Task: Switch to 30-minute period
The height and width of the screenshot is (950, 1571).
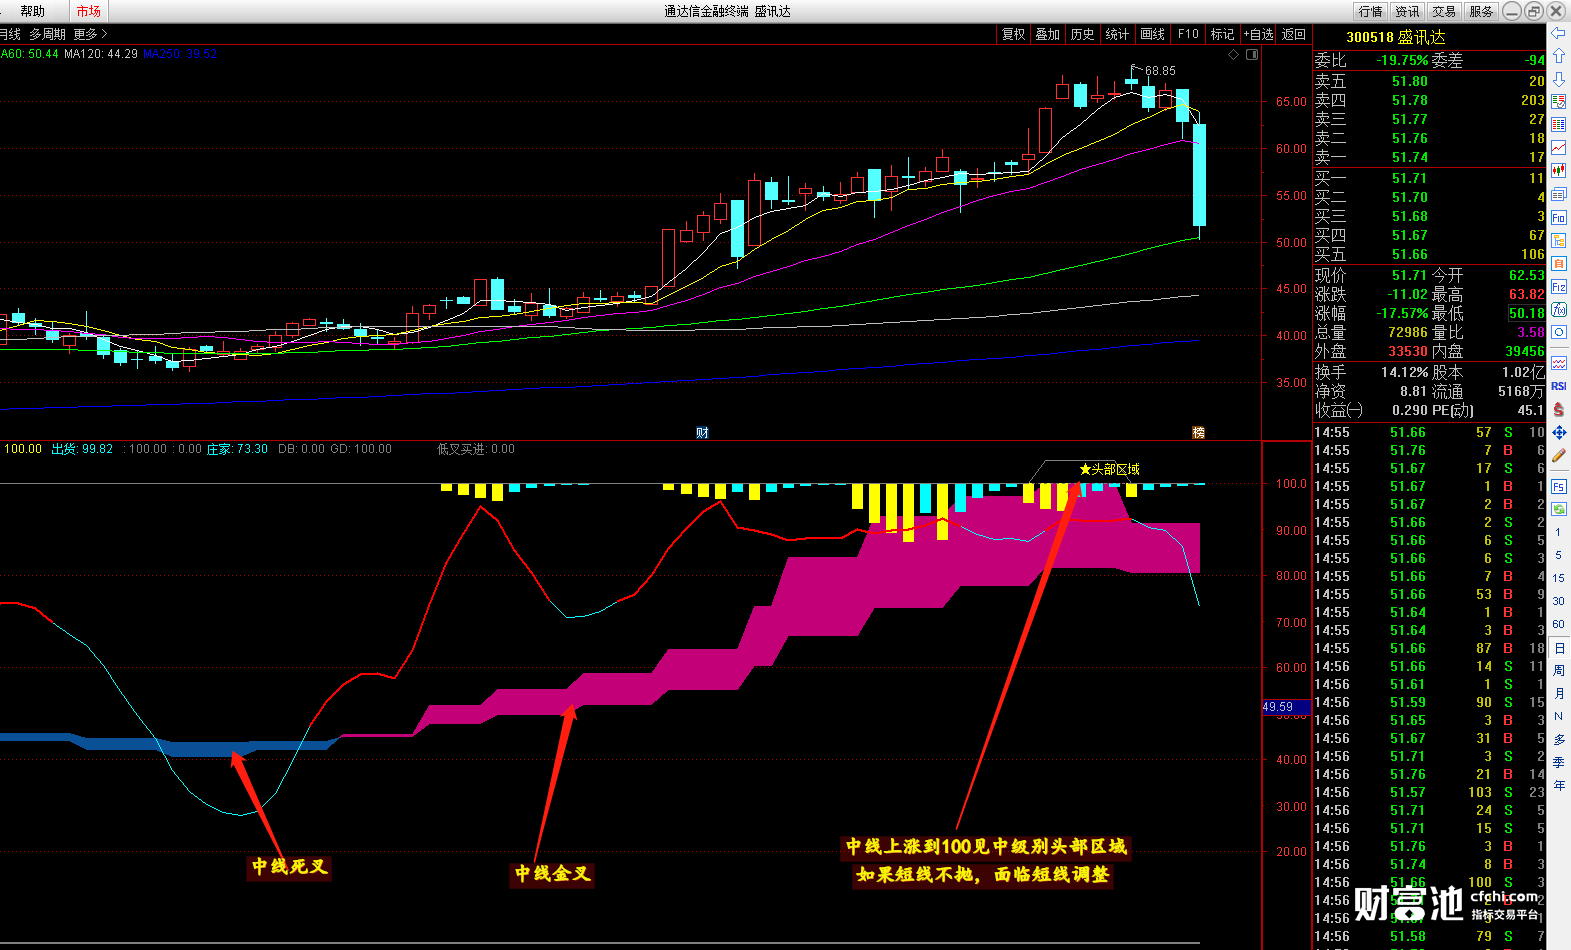Action: point(1558,601)
